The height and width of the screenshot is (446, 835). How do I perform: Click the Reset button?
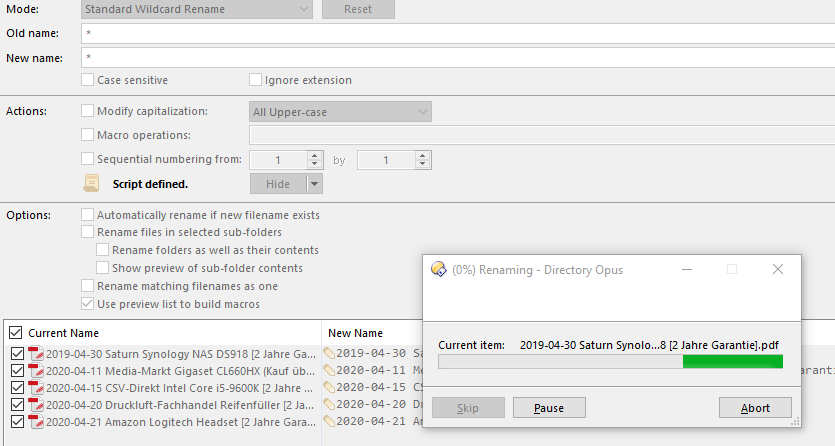click(358, 10)
